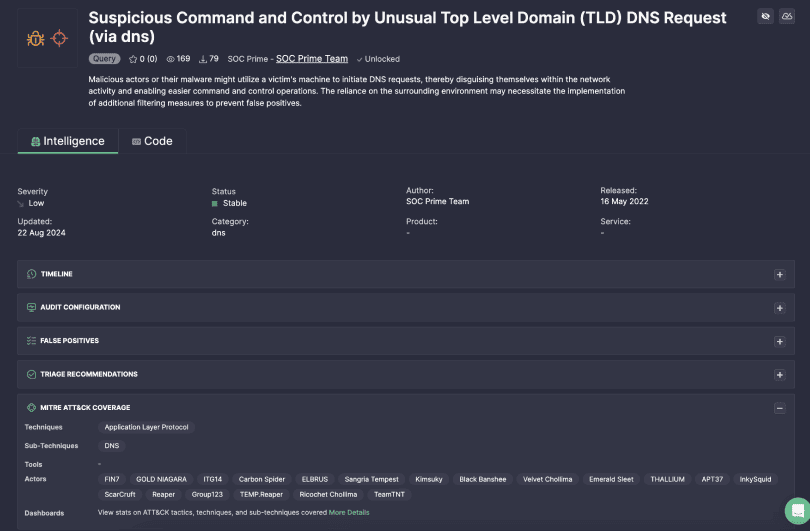
Task: Click the views eye count icon
Action: (170, 59)
